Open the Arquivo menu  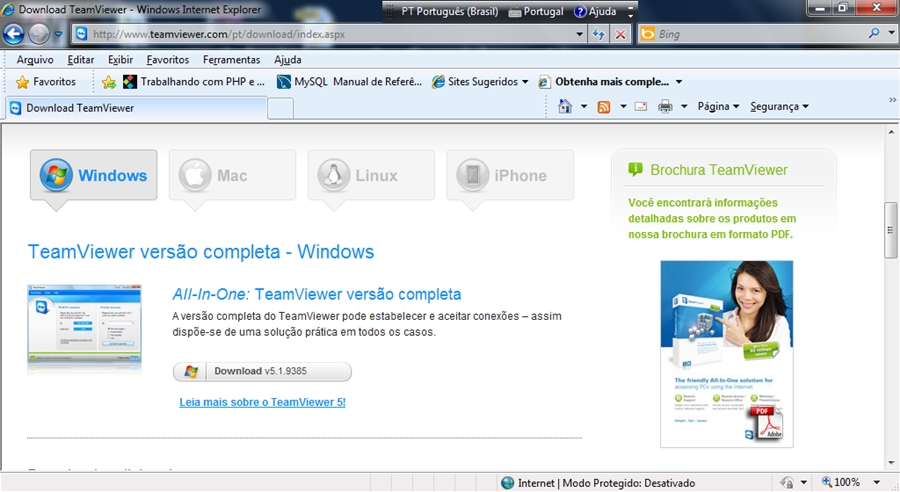[x=35, y=60]
